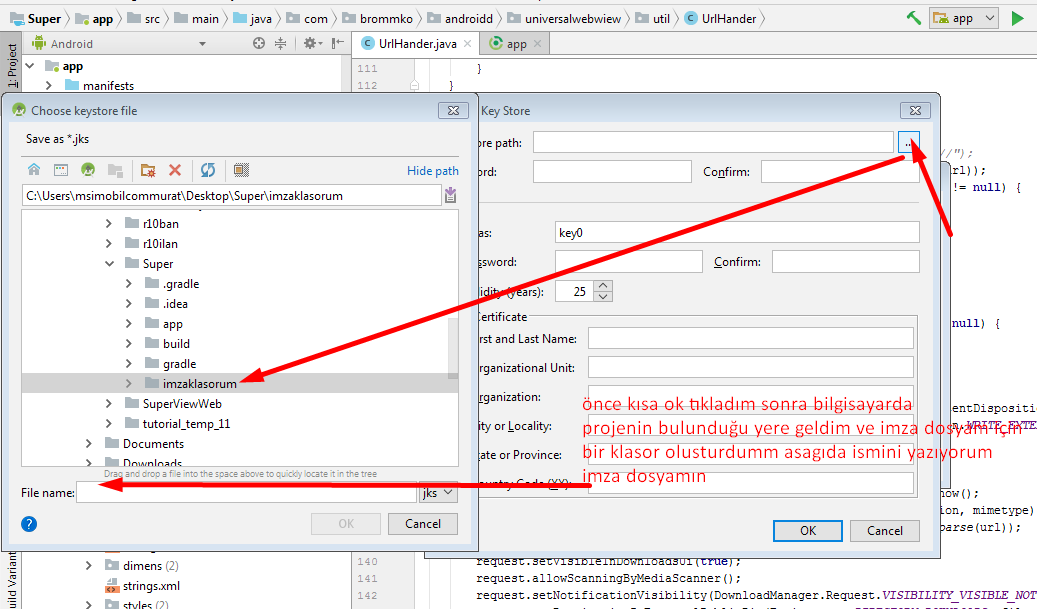Expand the Documents folder
The image size is (1037, 609).
89,443
